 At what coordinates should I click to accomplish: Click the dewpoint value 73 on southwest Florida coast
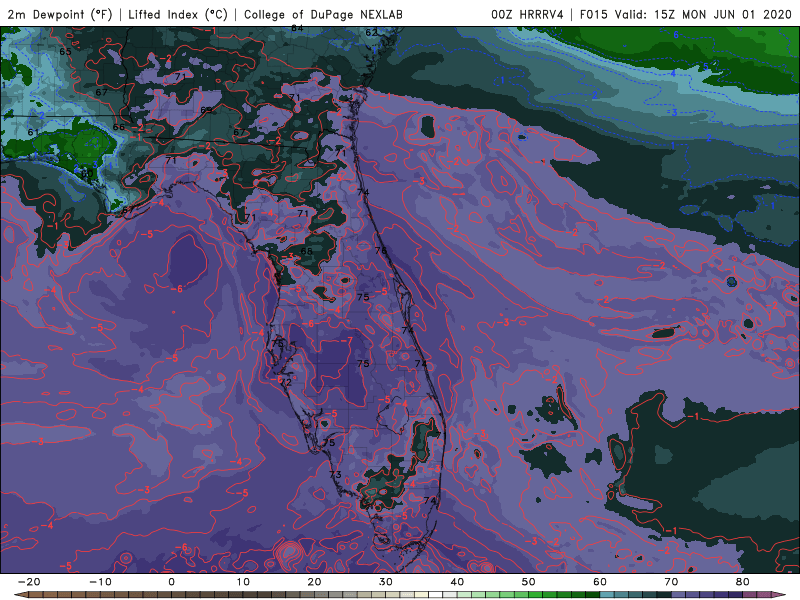pos(335,474)
